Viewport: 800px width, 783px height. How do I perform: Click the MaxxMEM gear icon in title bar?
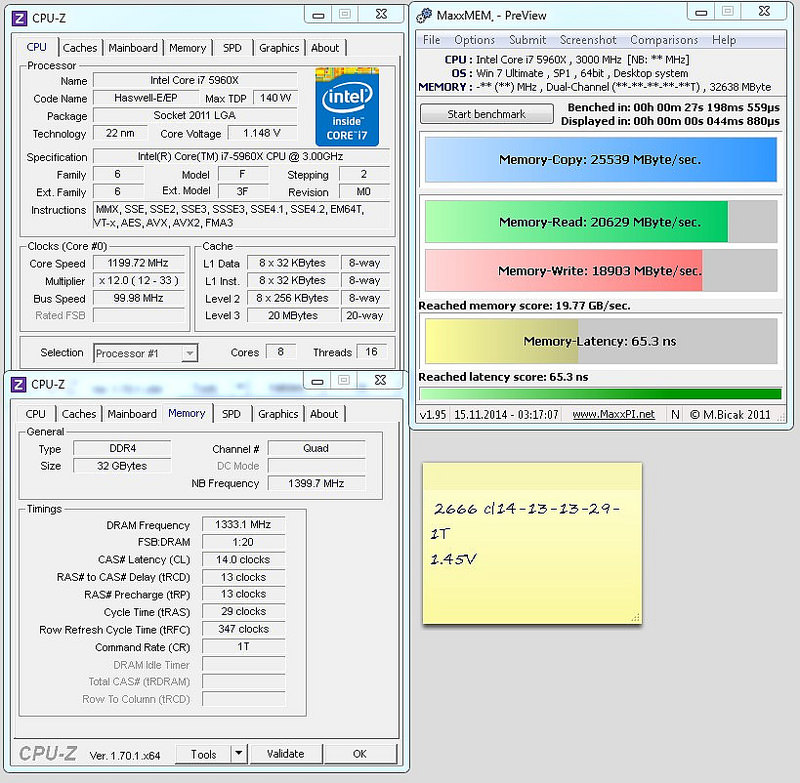(x=423, y=16)
